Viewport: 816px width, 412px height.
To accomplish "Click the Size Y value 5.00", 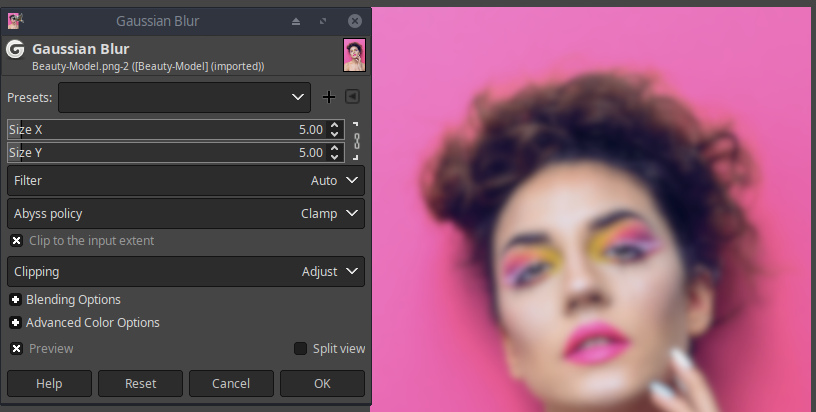I will pos(311,152).
